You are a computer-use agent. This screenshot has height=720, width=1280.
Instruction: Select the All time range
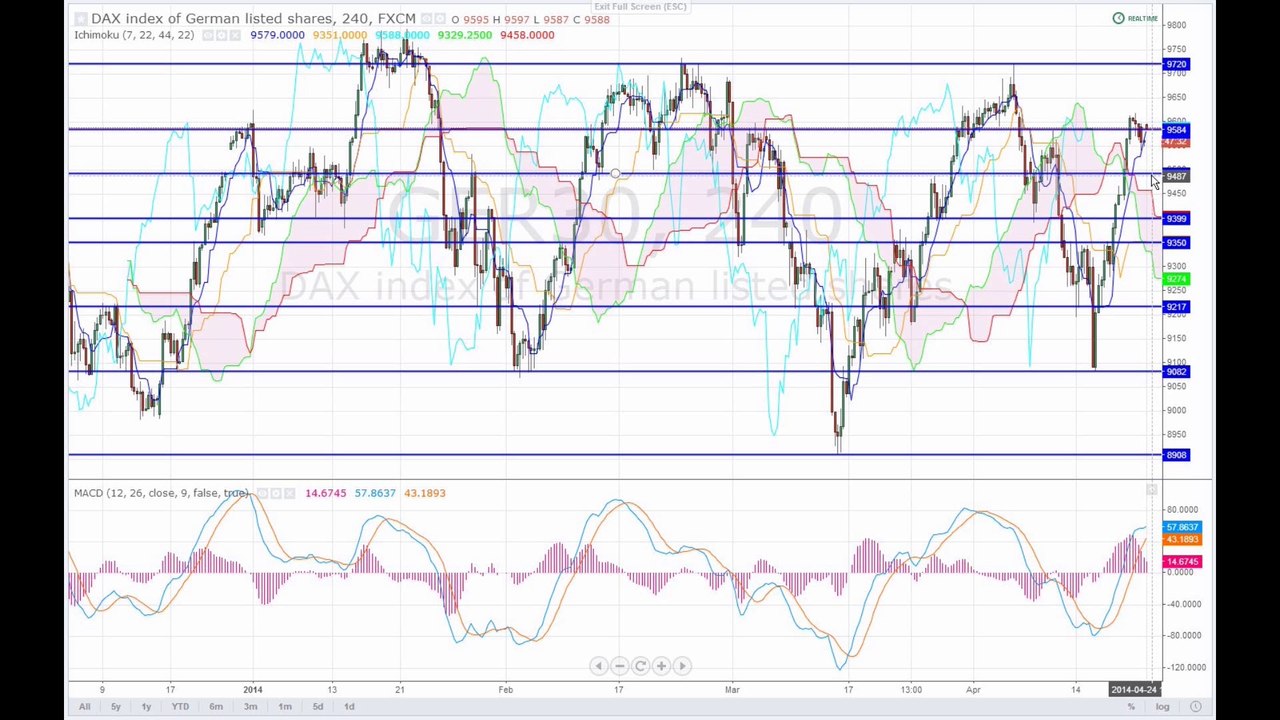[x=84, y=707]
